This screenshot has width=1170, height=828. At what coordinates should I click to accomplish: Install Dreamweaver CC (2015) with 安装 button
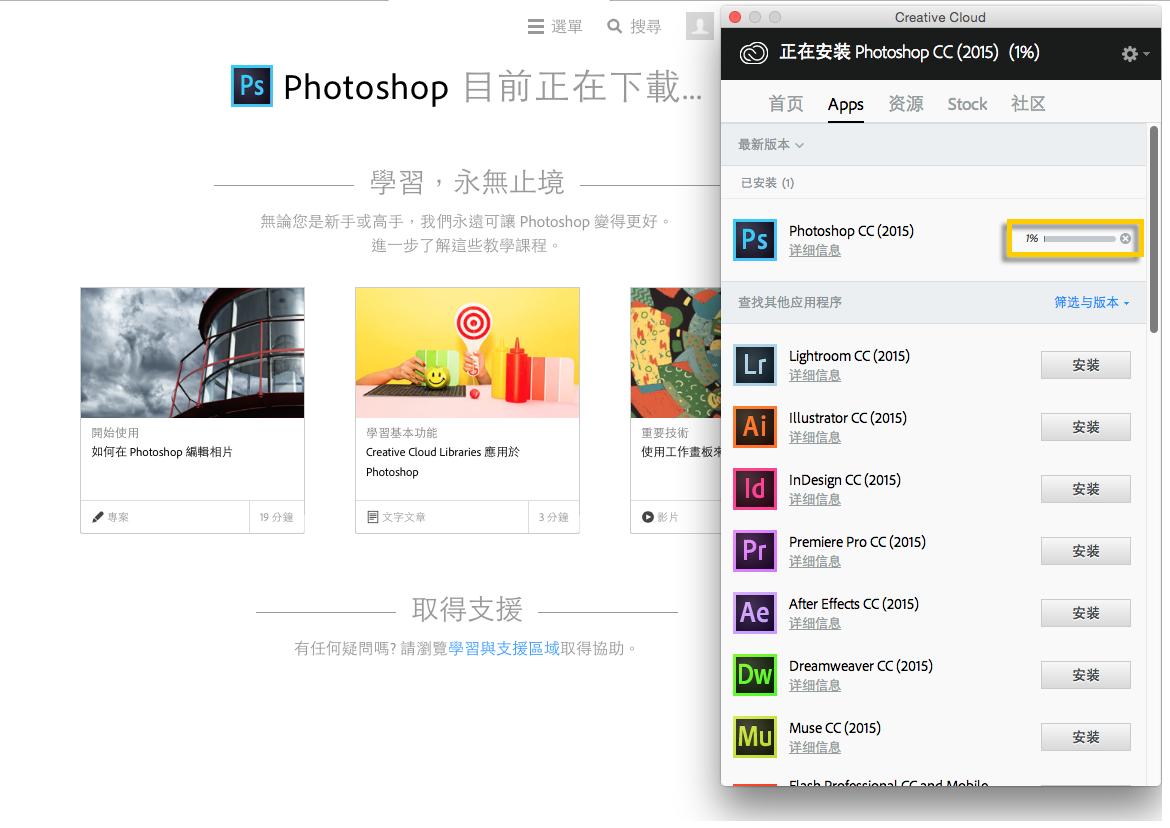tap(1086, 674)
